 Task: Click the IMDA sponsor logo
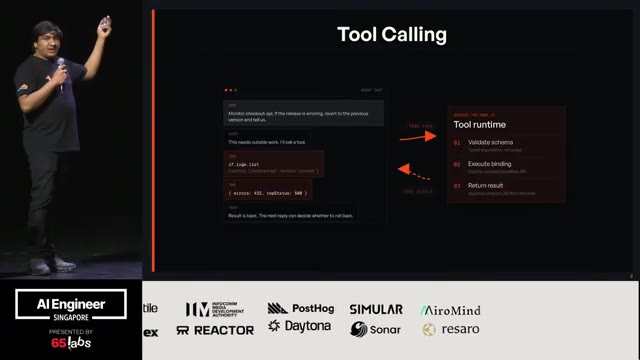[x=215, y=309]
